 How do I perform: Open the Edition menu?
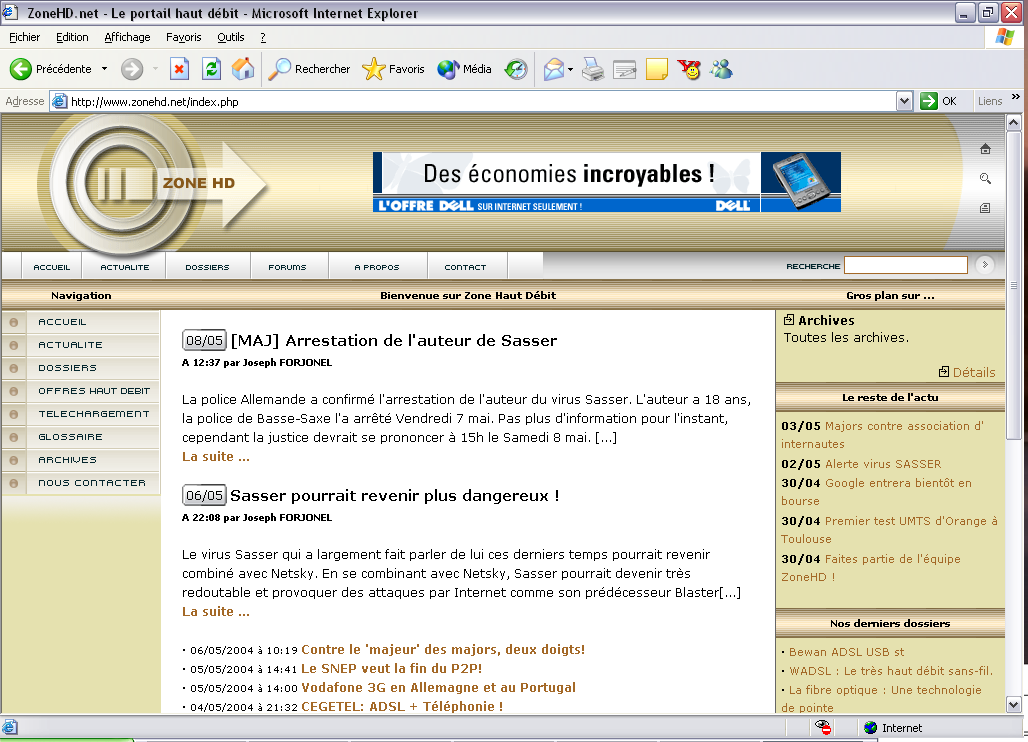pyautogui.click(x=72, y=37)
